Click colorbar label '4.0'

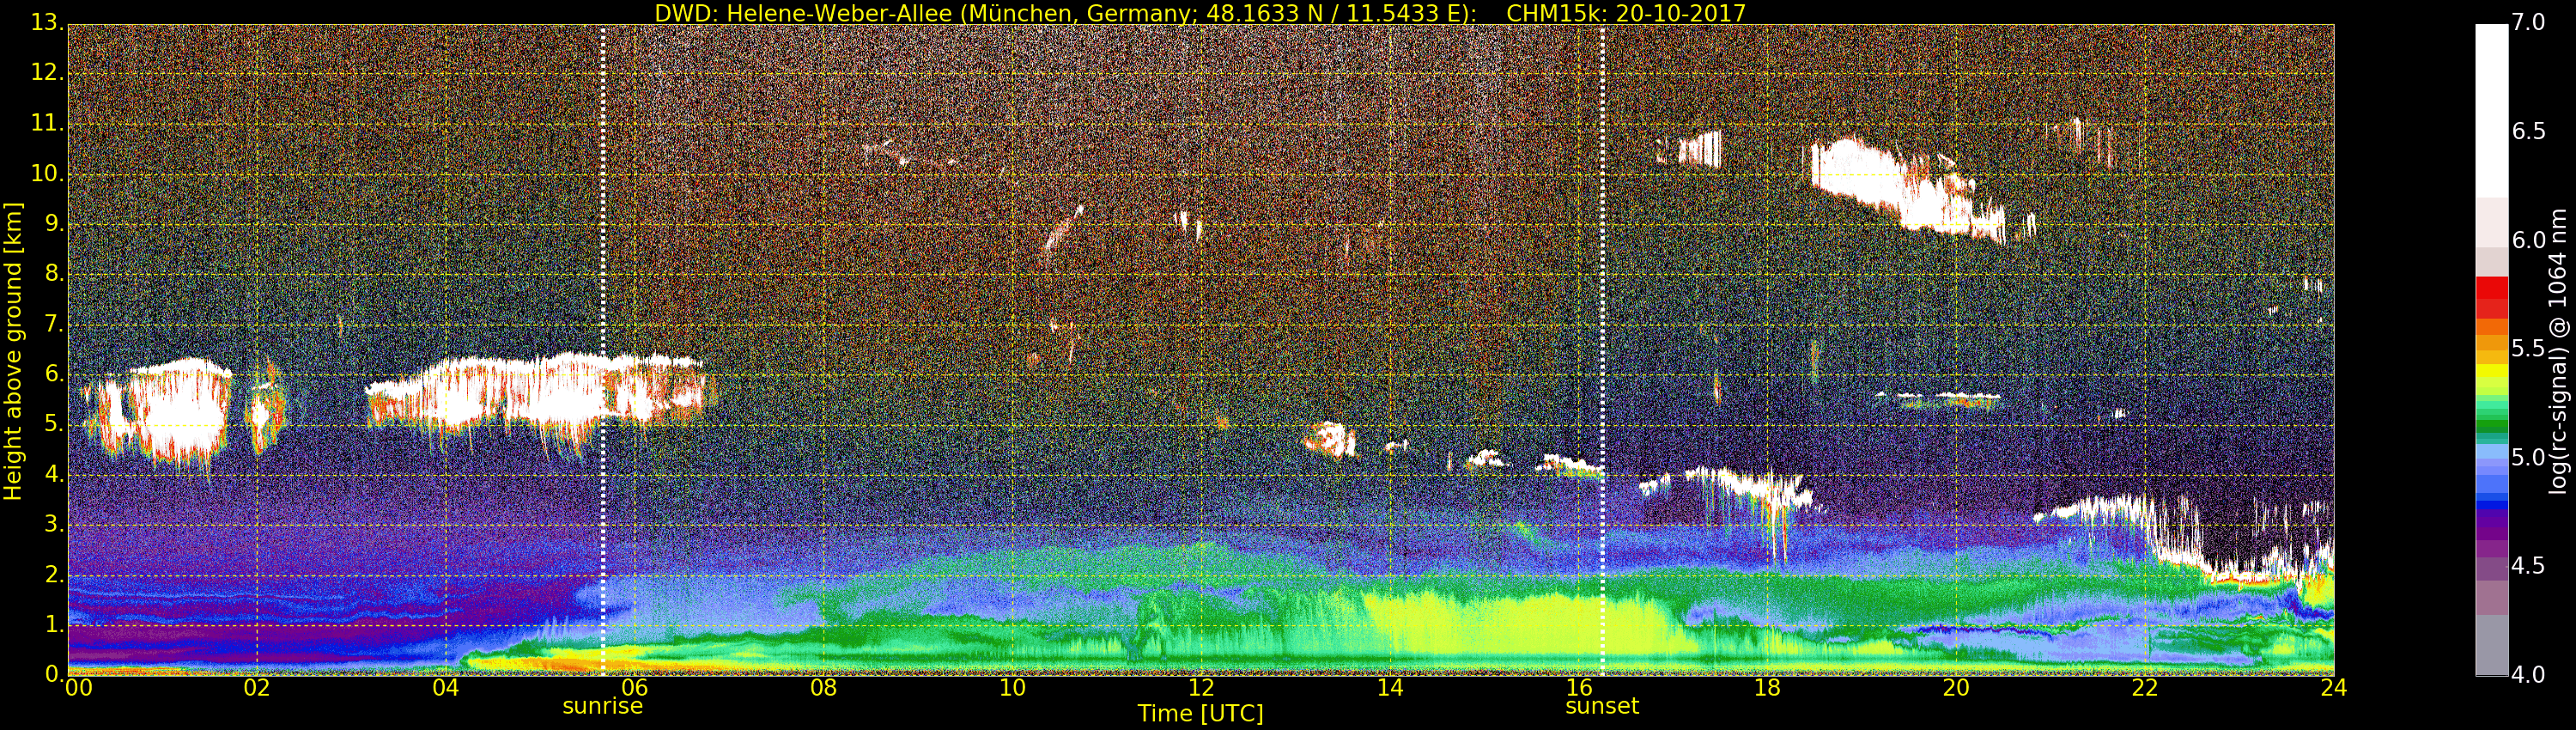tap(2529, 675)
